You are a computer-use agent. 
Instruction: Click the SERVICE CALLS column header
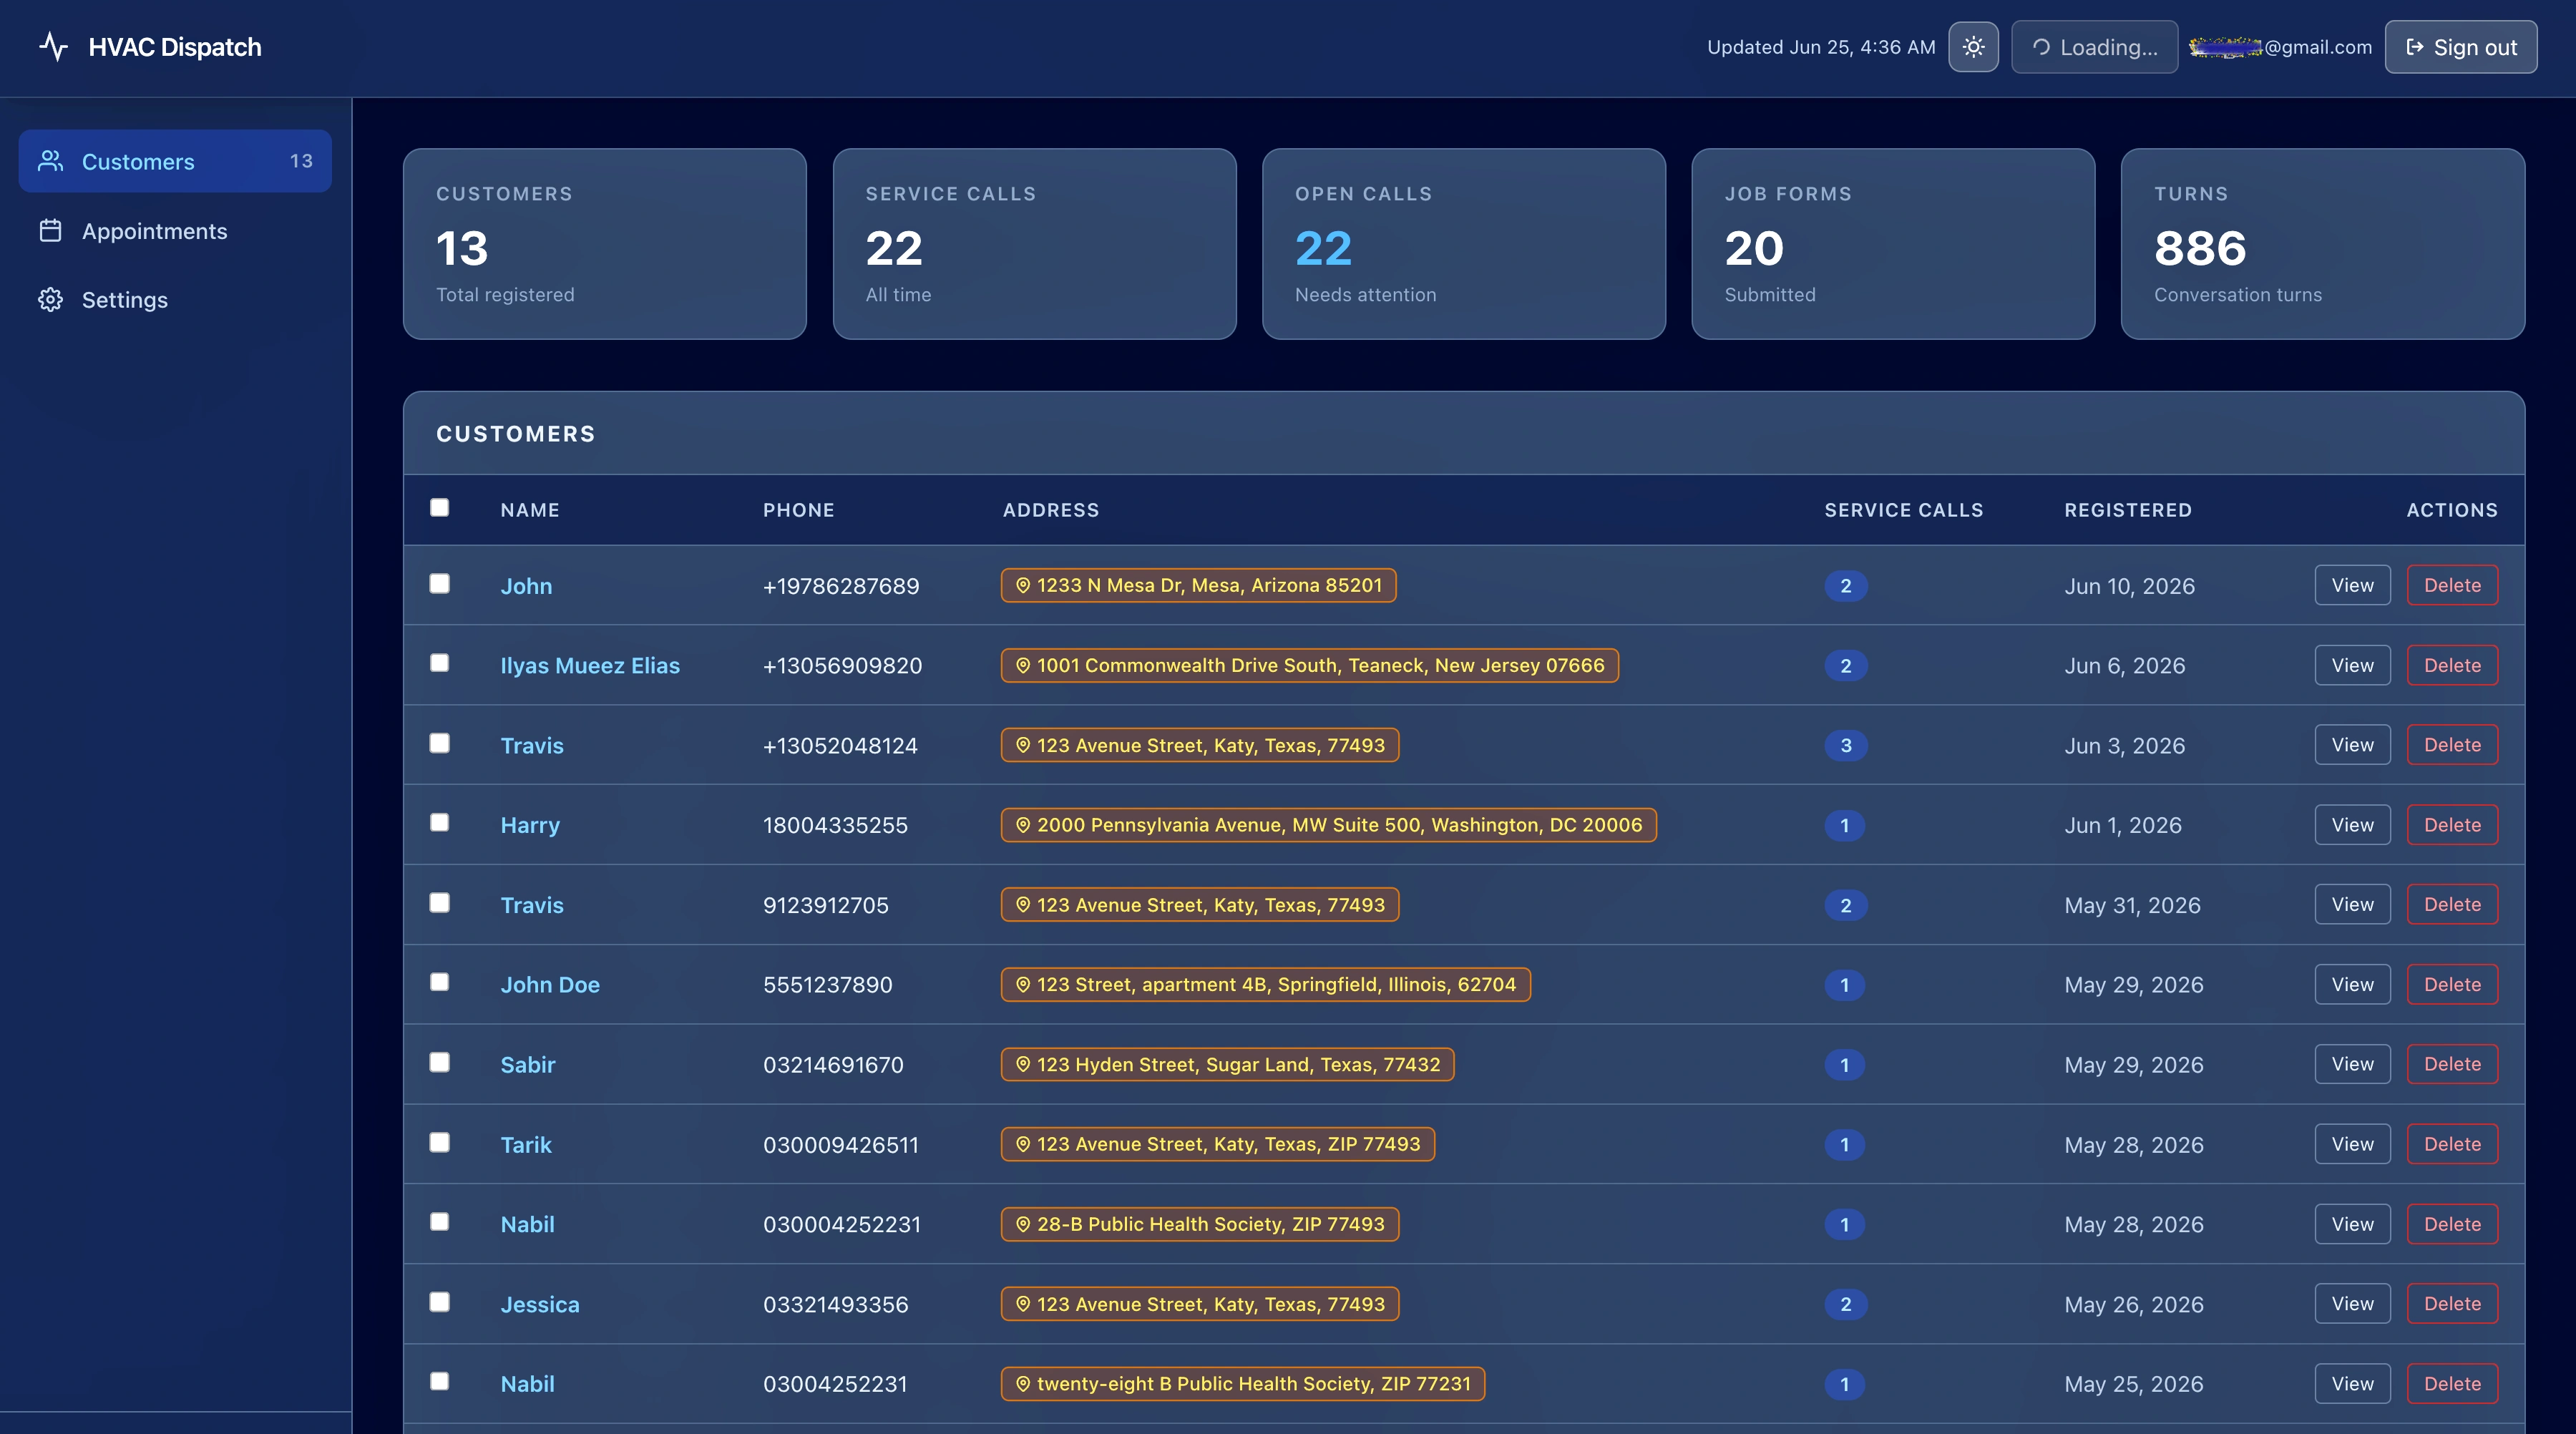click(1904, 510)
